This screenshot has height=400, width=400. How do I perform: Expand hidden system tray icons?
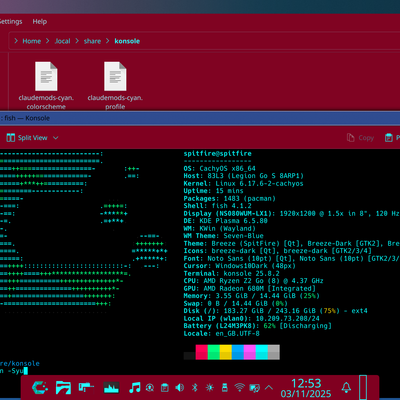(269, 388)
